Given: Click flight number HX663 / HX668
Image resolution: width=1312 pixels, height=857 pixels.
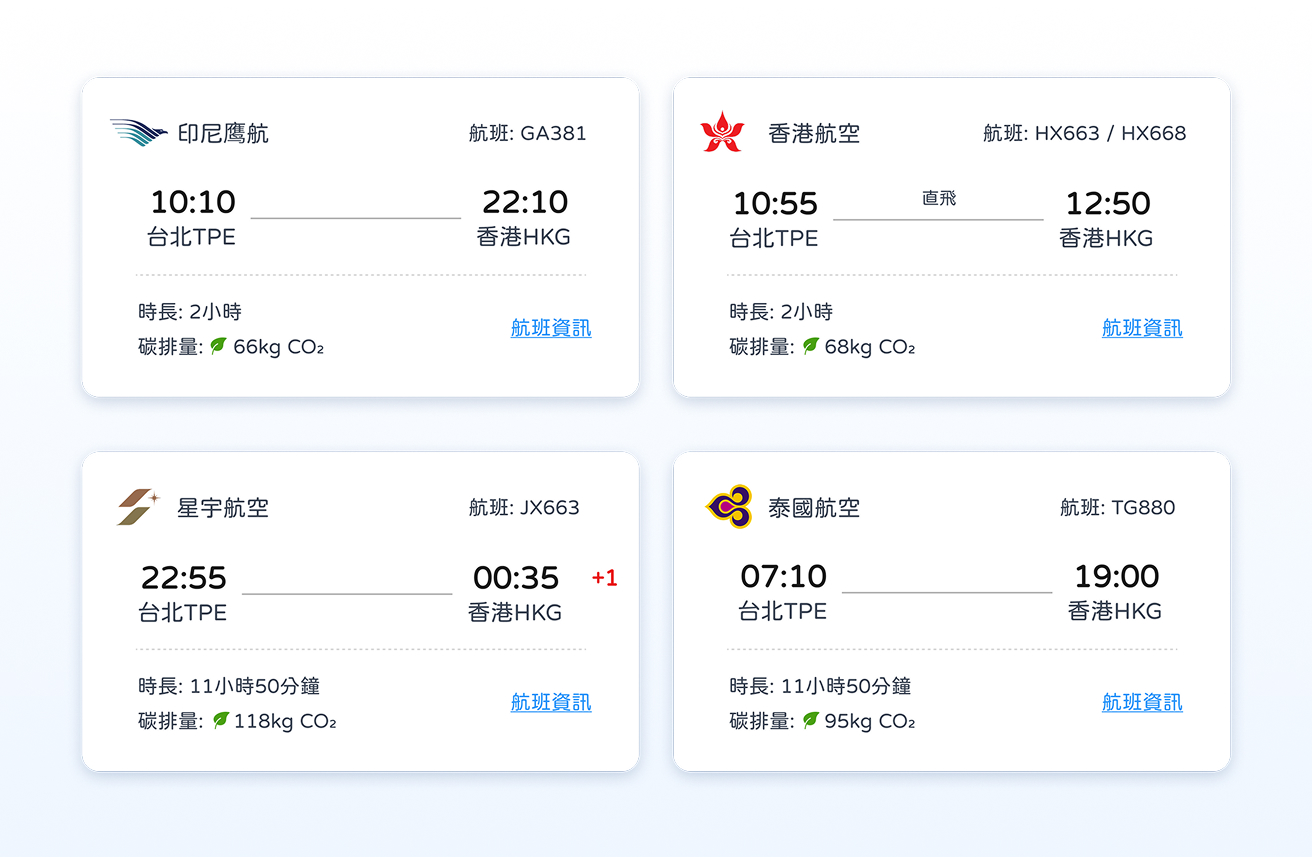Looking at the screenshot, I should (1085, 133).
